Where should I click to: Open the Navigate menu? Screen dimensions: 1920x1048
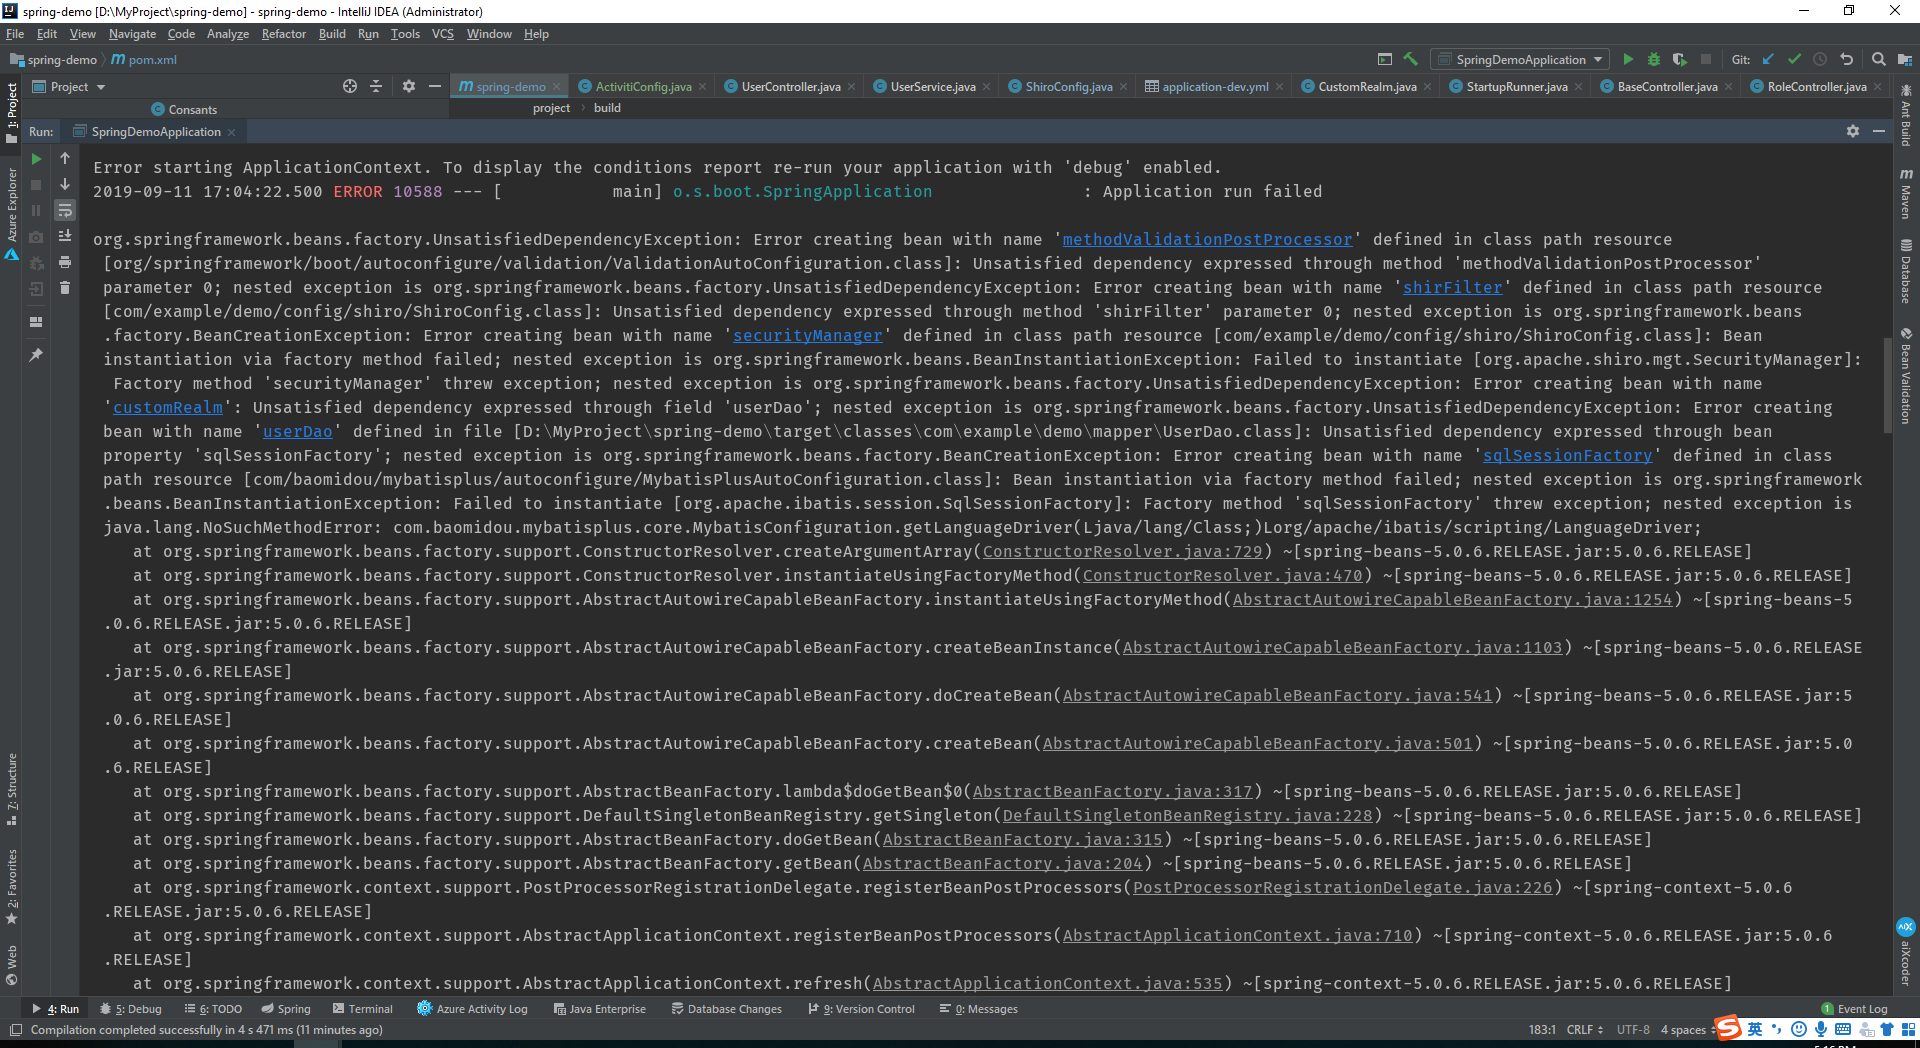pos(132,34)
